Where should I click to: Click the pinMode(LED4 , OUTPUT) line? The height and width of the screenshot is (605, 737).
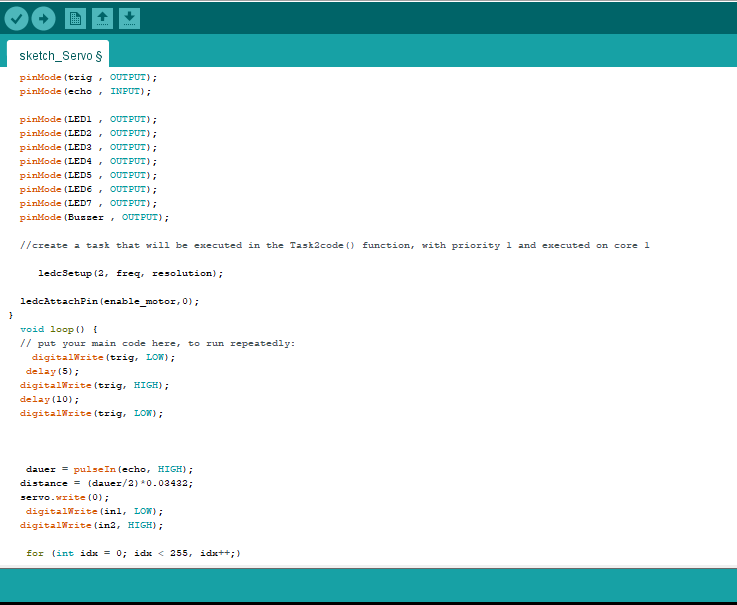(88, 161)
